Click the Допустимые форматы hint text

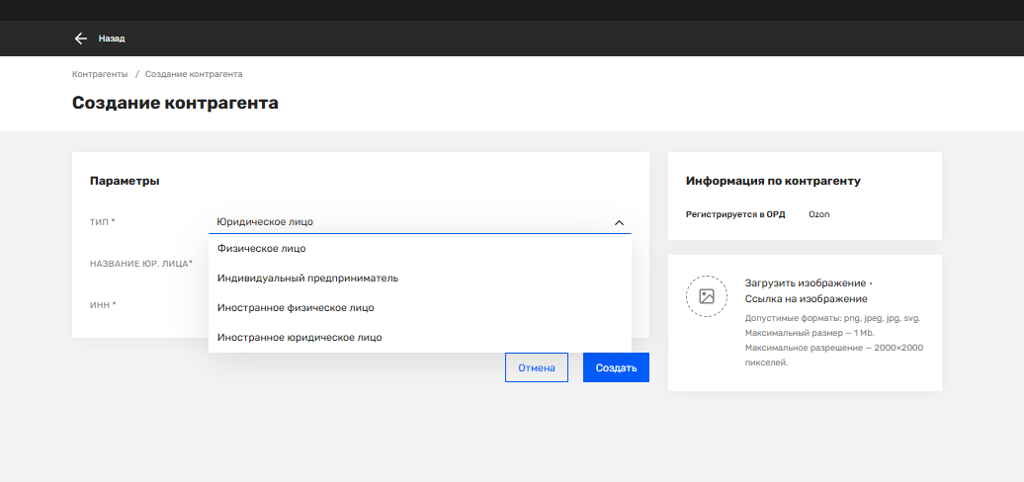coord(833,319)
